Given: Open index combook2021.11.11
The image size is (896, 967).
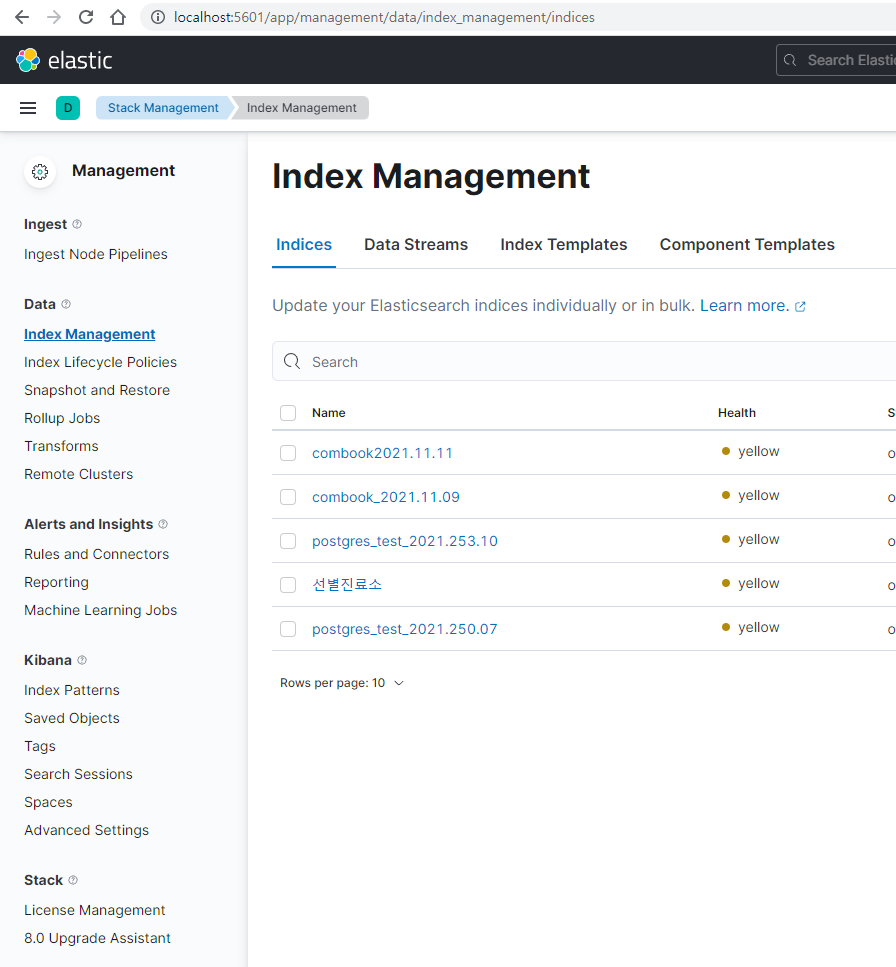Looking at the screenshot, I should tap(382, 453).
